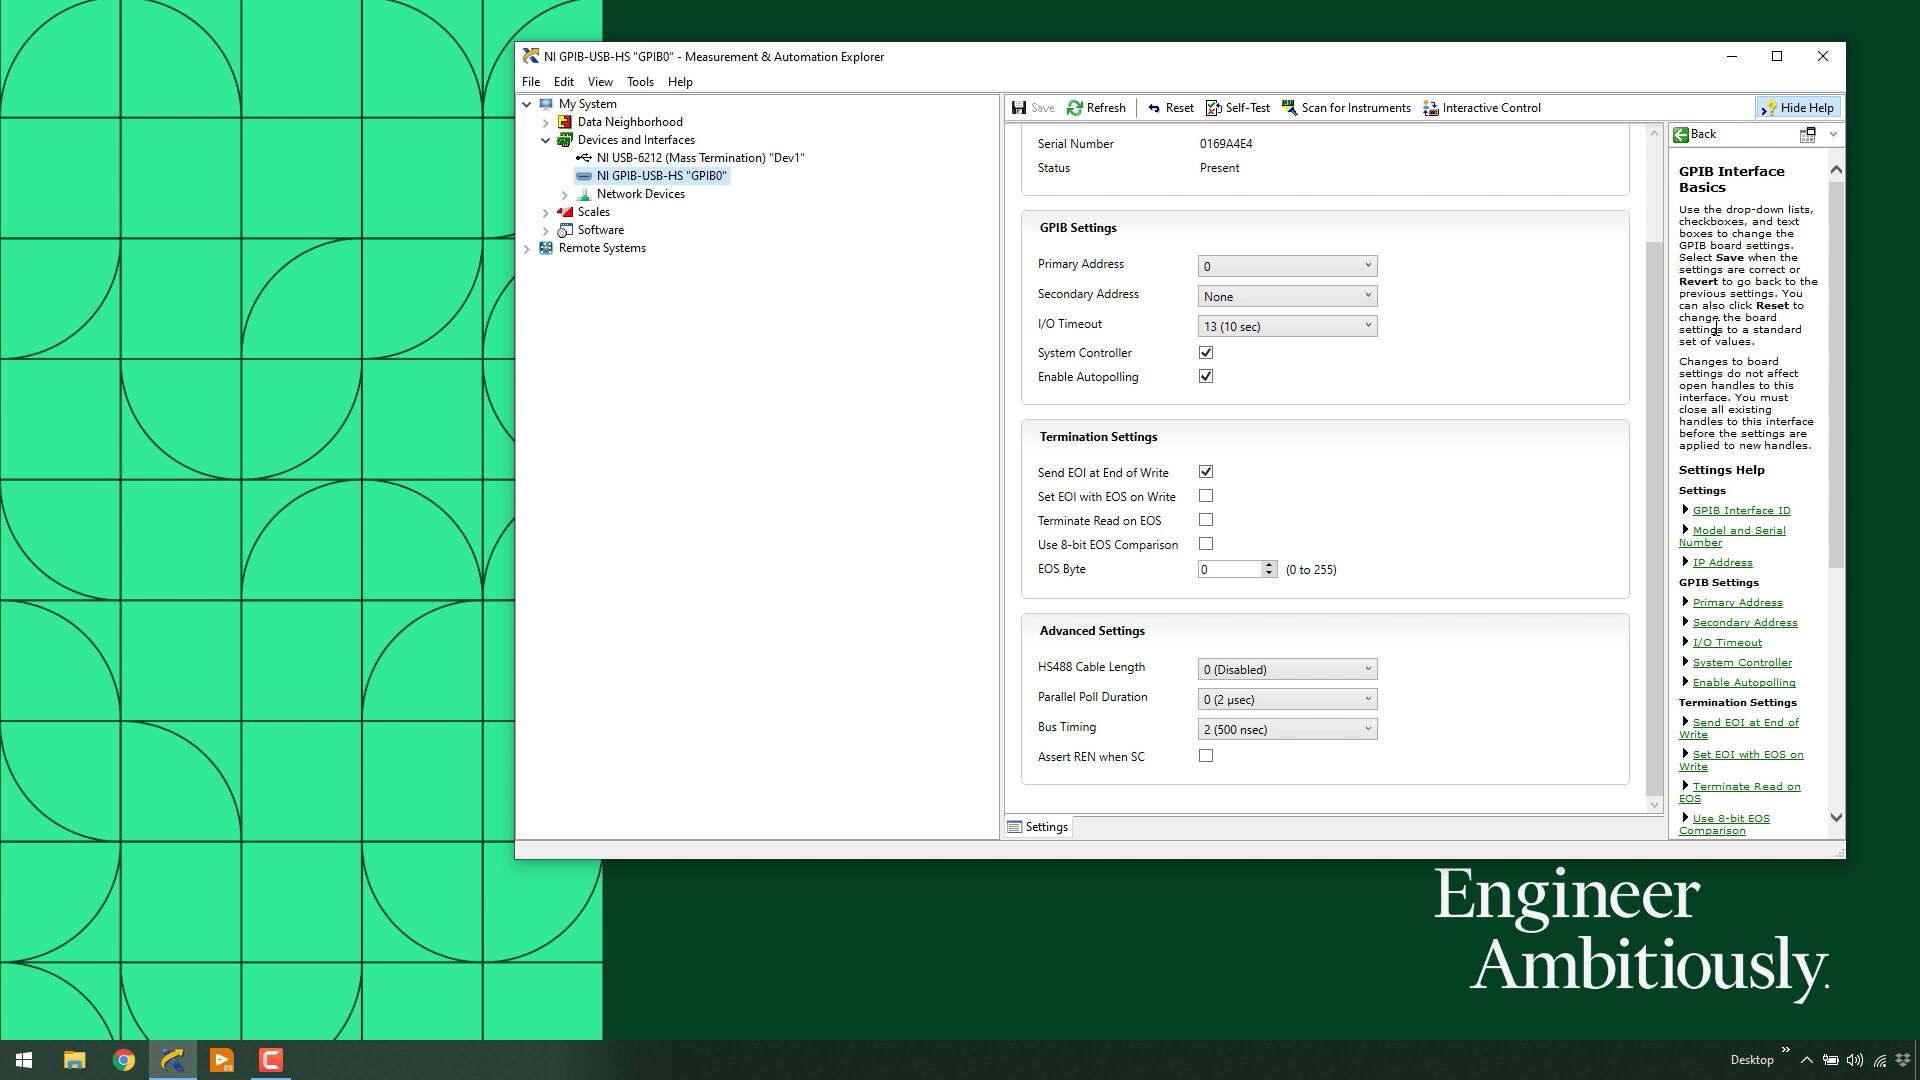Uncheck the System Controller checkbox
Viewport: 1920px width, 1080px height.
(1206, 353)
